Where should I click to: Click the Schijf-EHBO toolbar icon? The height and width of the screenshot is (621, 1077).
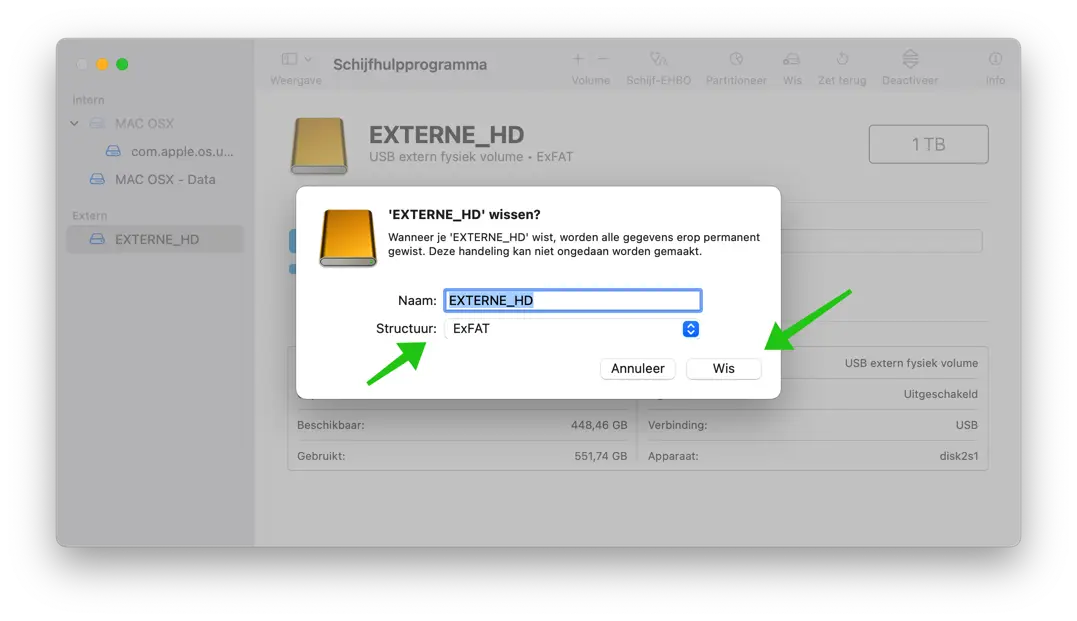coord(658,59)
